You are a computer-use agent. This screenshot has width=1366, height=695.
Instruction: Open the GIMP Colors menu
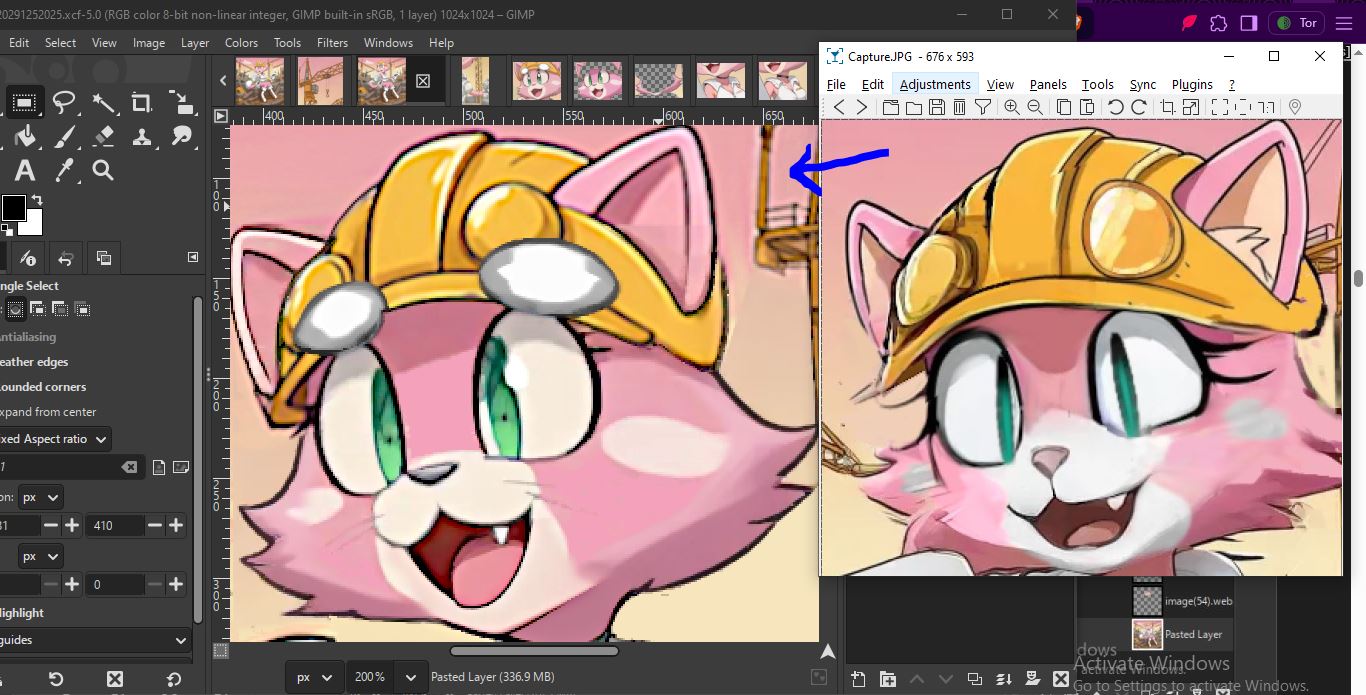(241, 43)
